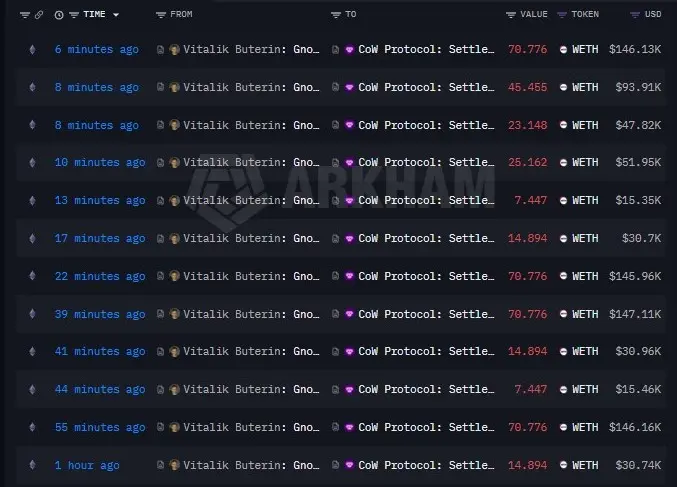Open the FROM column filter

tap(162, 15)
